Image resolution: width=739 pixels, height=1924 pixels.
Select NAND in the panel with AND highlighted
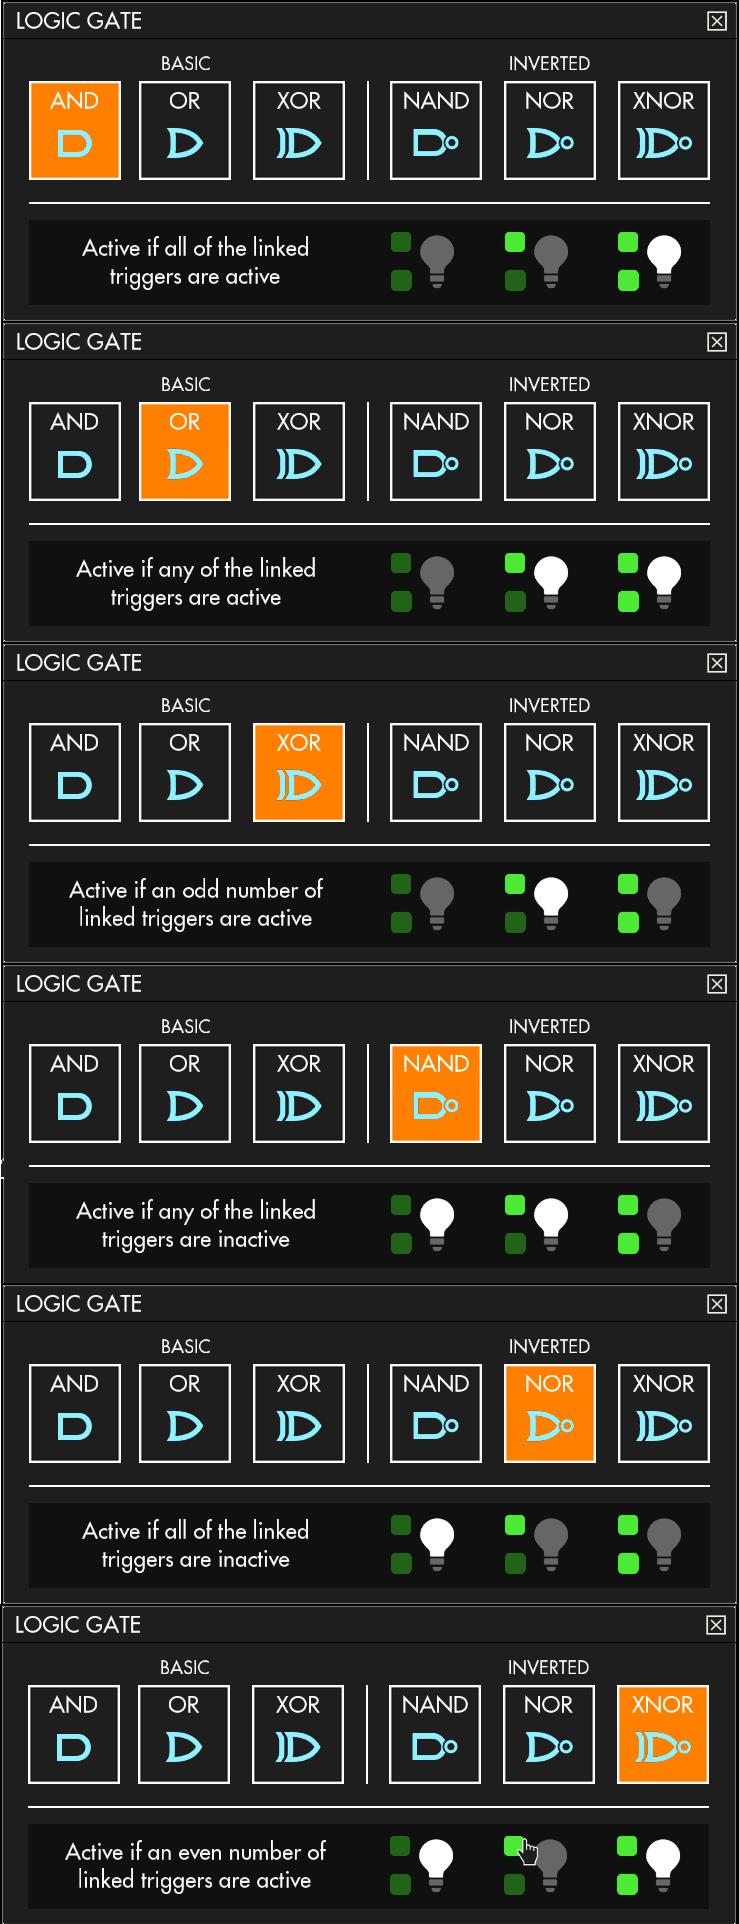tap(436, 131)
